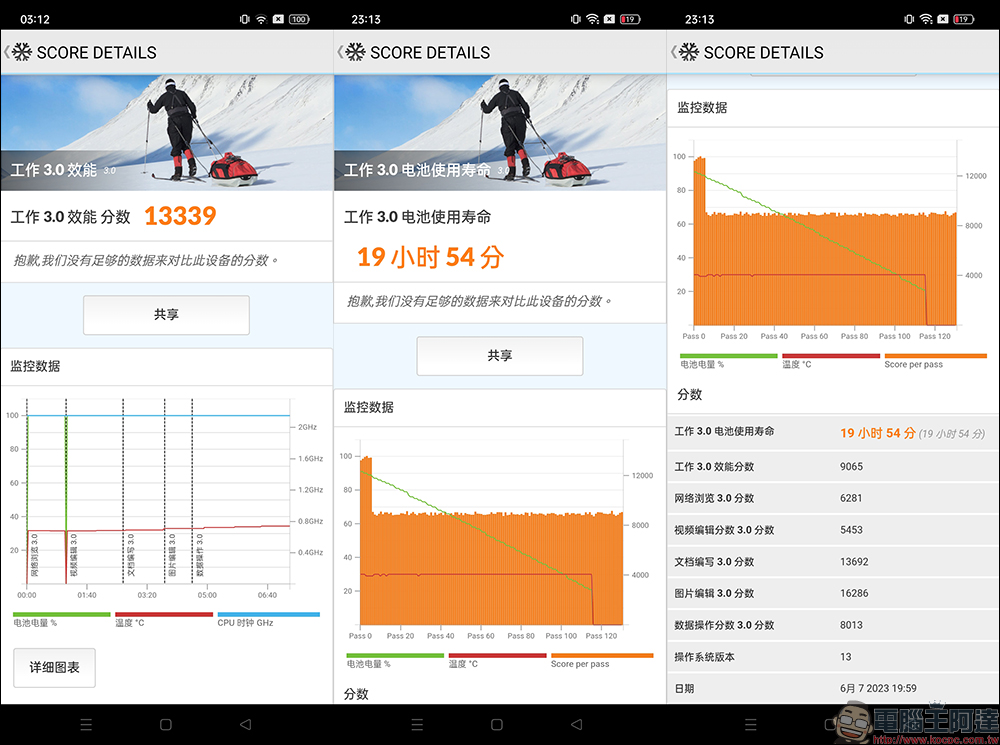
Task: Open recent apps menu icon in the right panel
Action: click(x=752, y=724)
